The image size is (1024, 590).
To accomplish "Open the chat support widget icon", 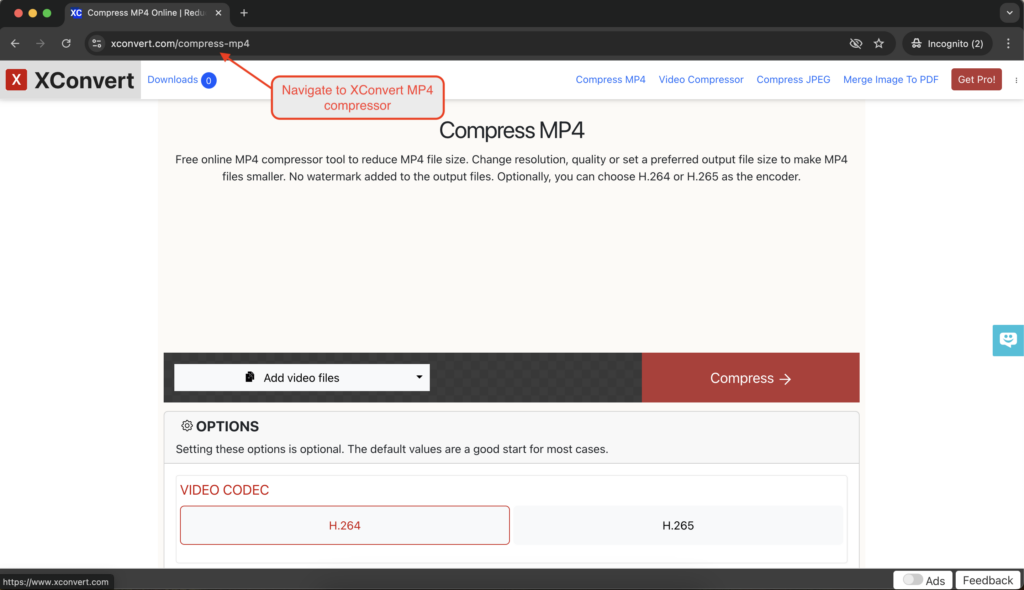I will point(1008,340).
